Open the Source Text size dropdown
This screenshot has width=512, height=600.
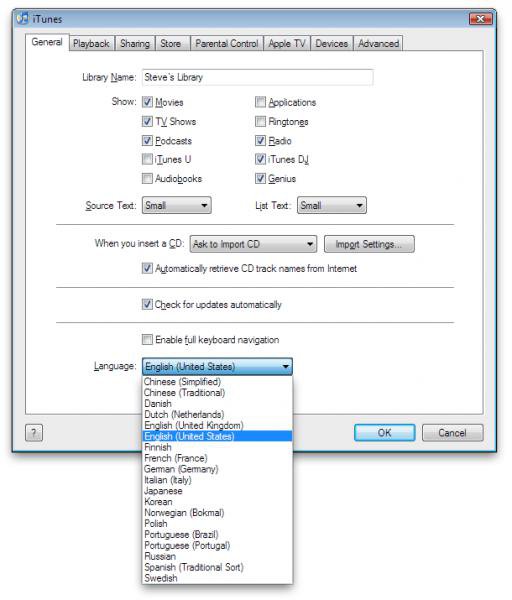click(176, 205)
